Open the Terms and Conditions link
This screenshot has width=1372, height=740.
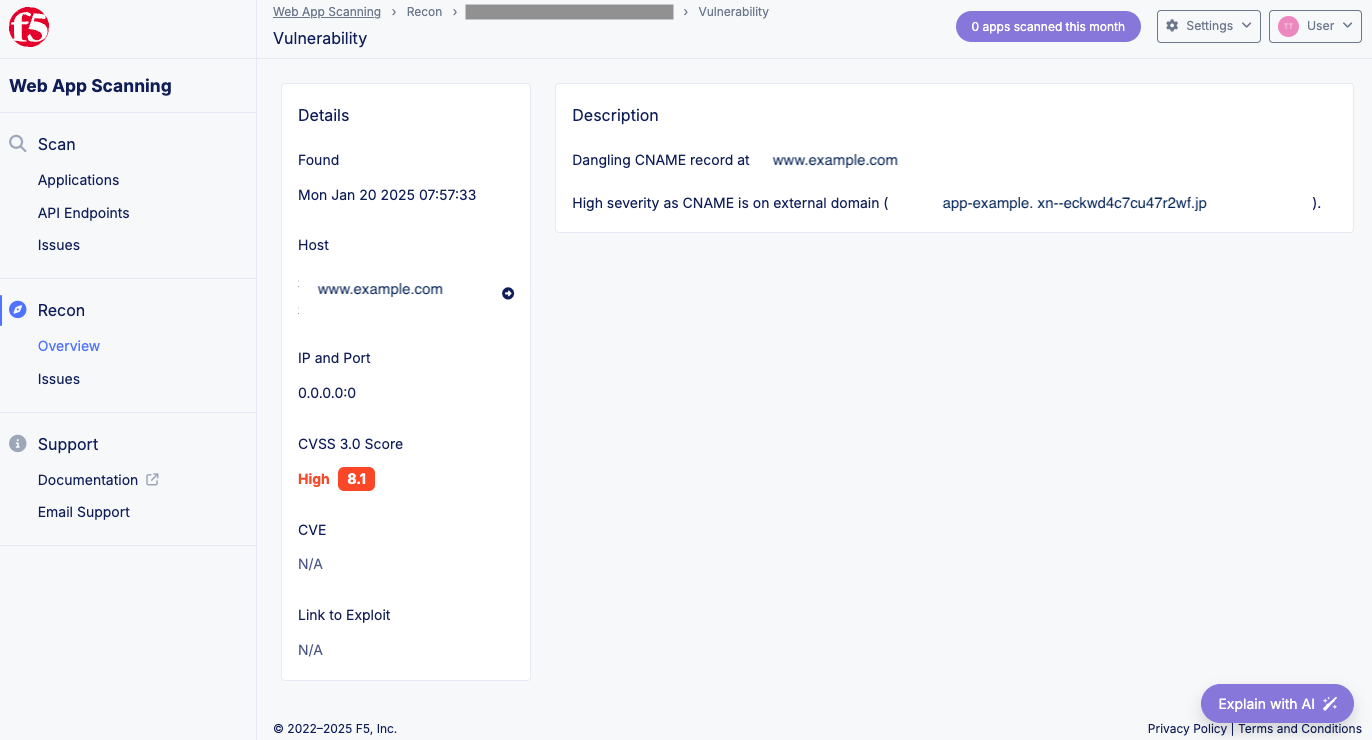tap(1300, 729)
